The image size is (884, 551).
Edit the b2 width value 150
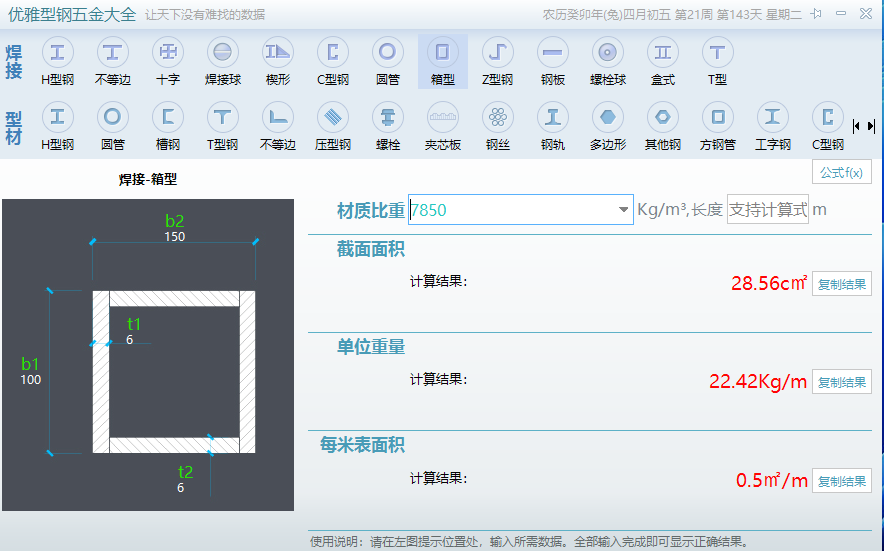pos(175,237)
